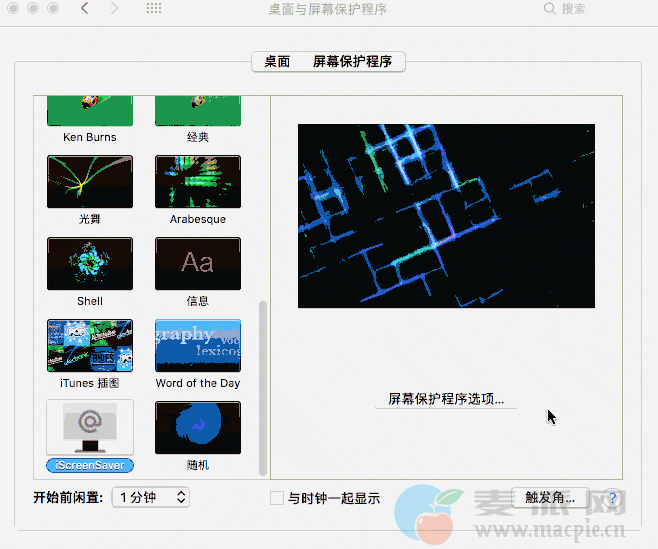Select the iTunes 插图 screensaver thumbnail

pos(90,345)
